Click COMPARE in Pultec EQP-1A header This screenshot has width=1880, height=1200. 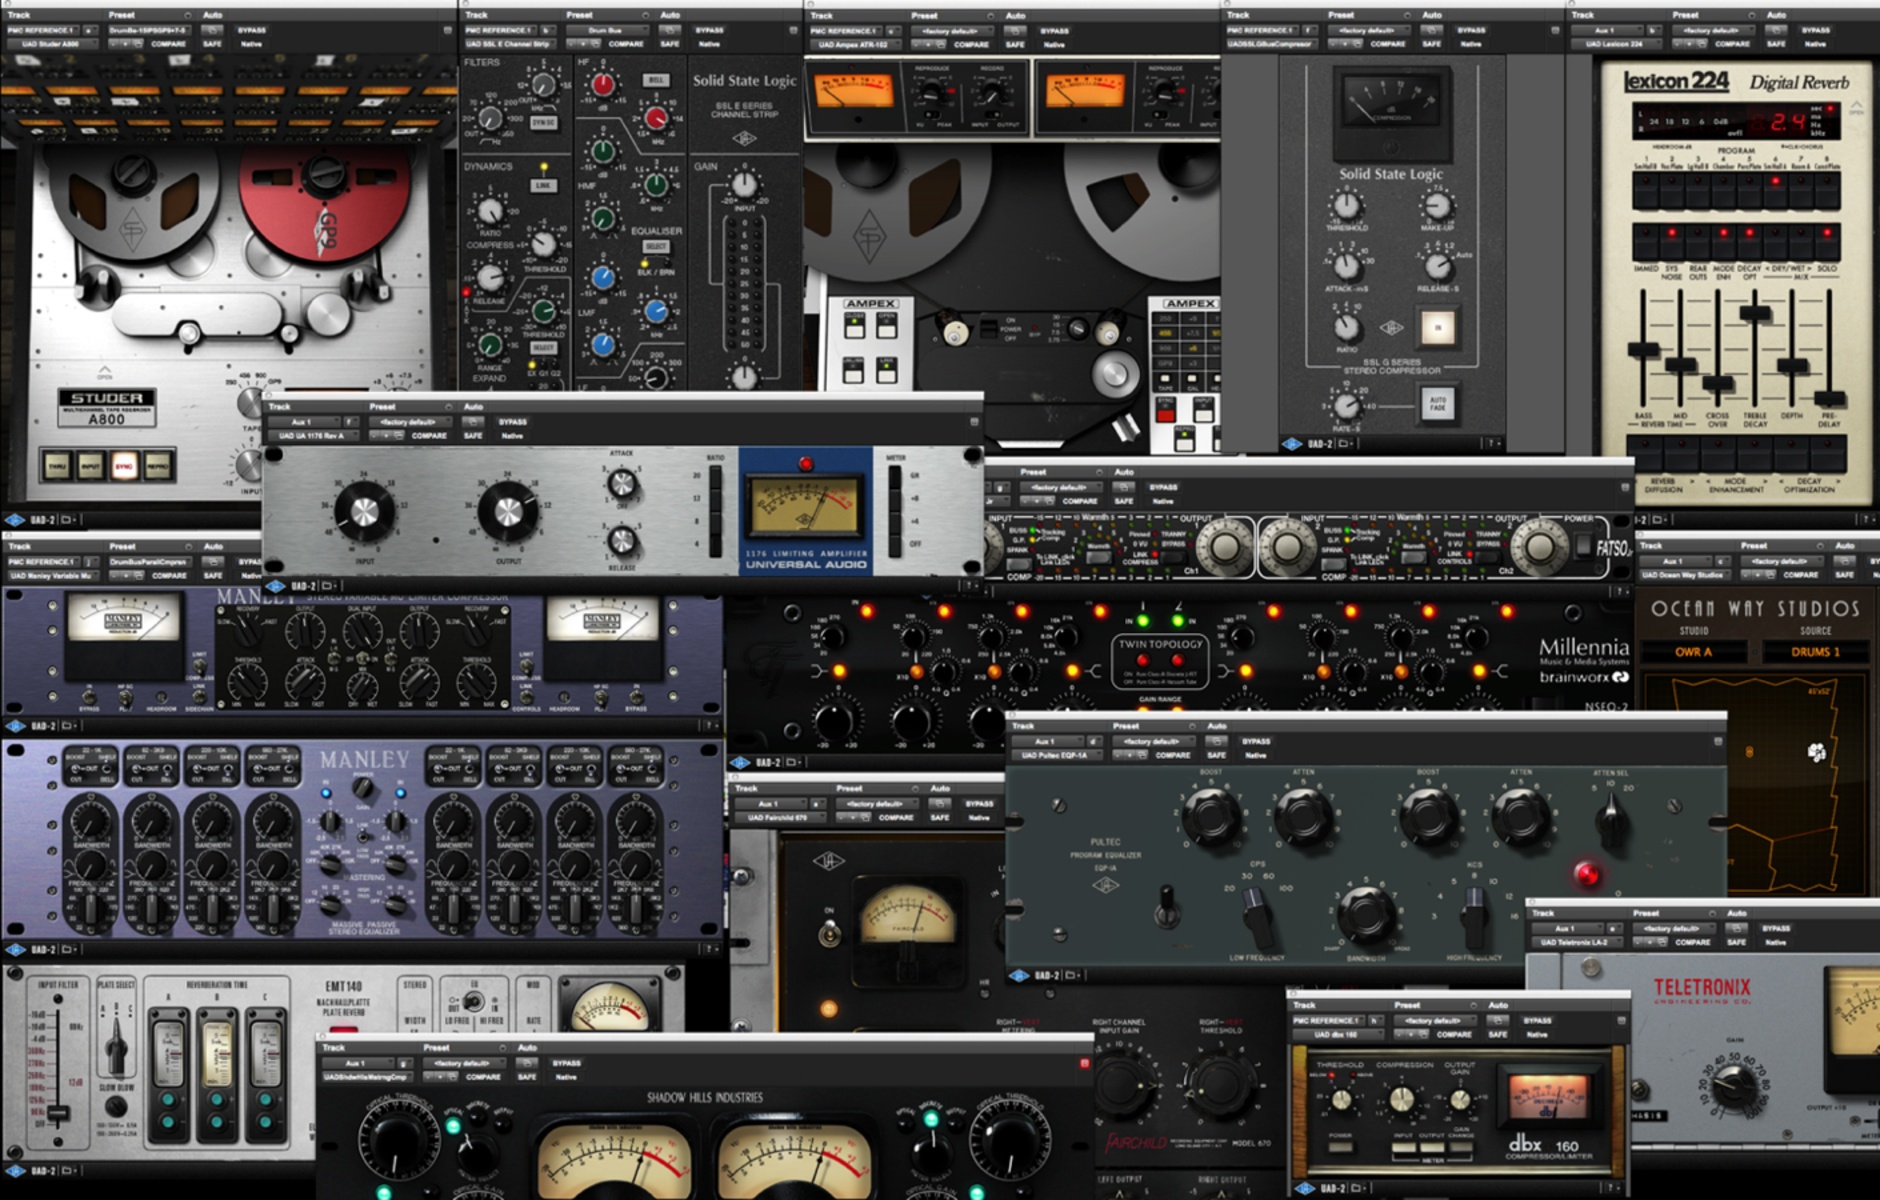(x=1172, y=755)
